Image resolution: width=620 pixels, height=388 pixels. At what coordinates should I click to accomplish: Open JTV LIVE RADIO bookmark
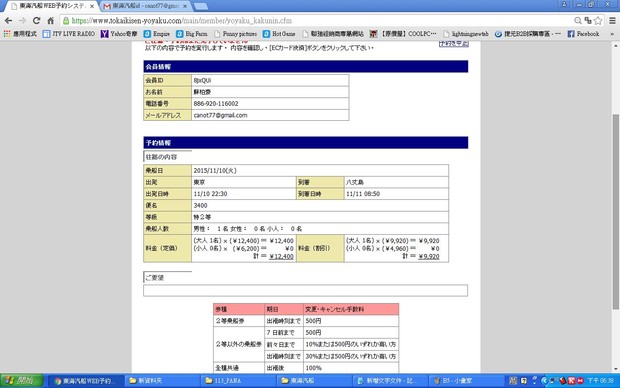(69, 34)
